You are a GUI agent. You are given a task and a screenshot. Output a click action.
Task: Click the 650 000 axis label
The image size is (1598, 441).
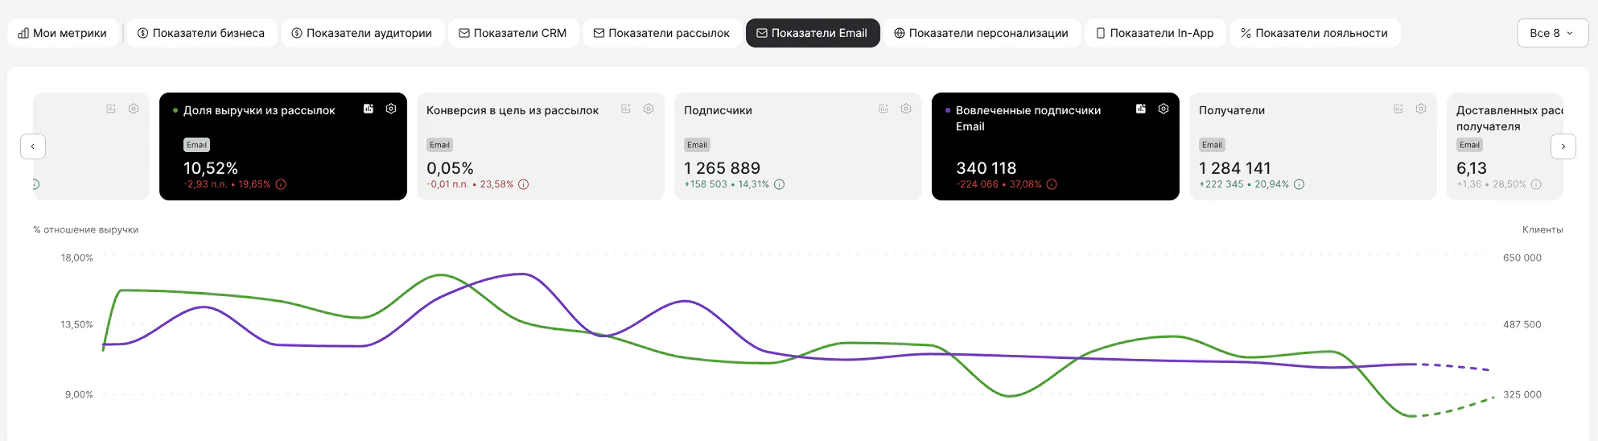point(1522,258)
